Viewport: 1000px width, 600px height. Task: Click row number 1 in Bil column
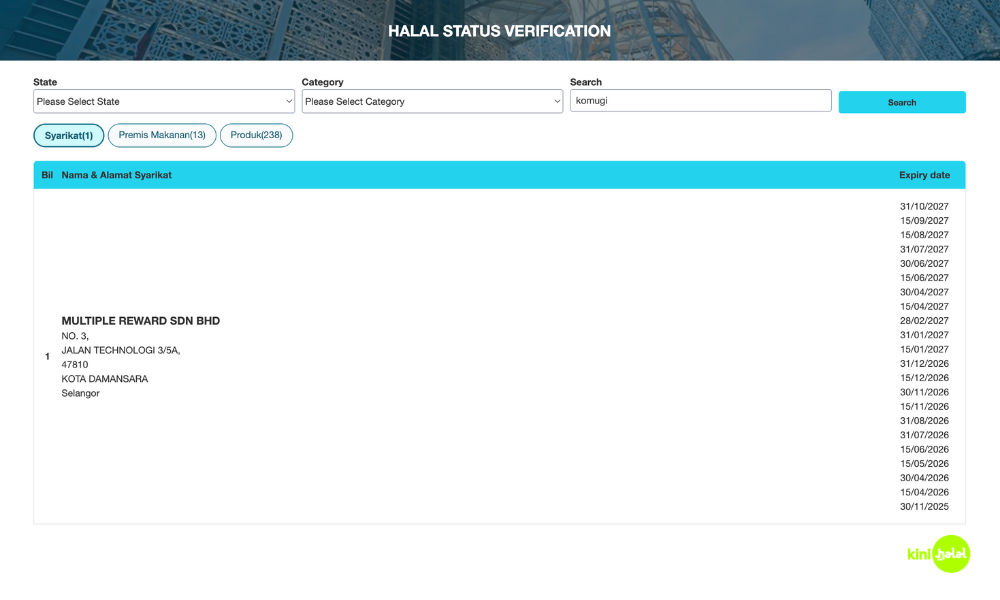point(47,357)
